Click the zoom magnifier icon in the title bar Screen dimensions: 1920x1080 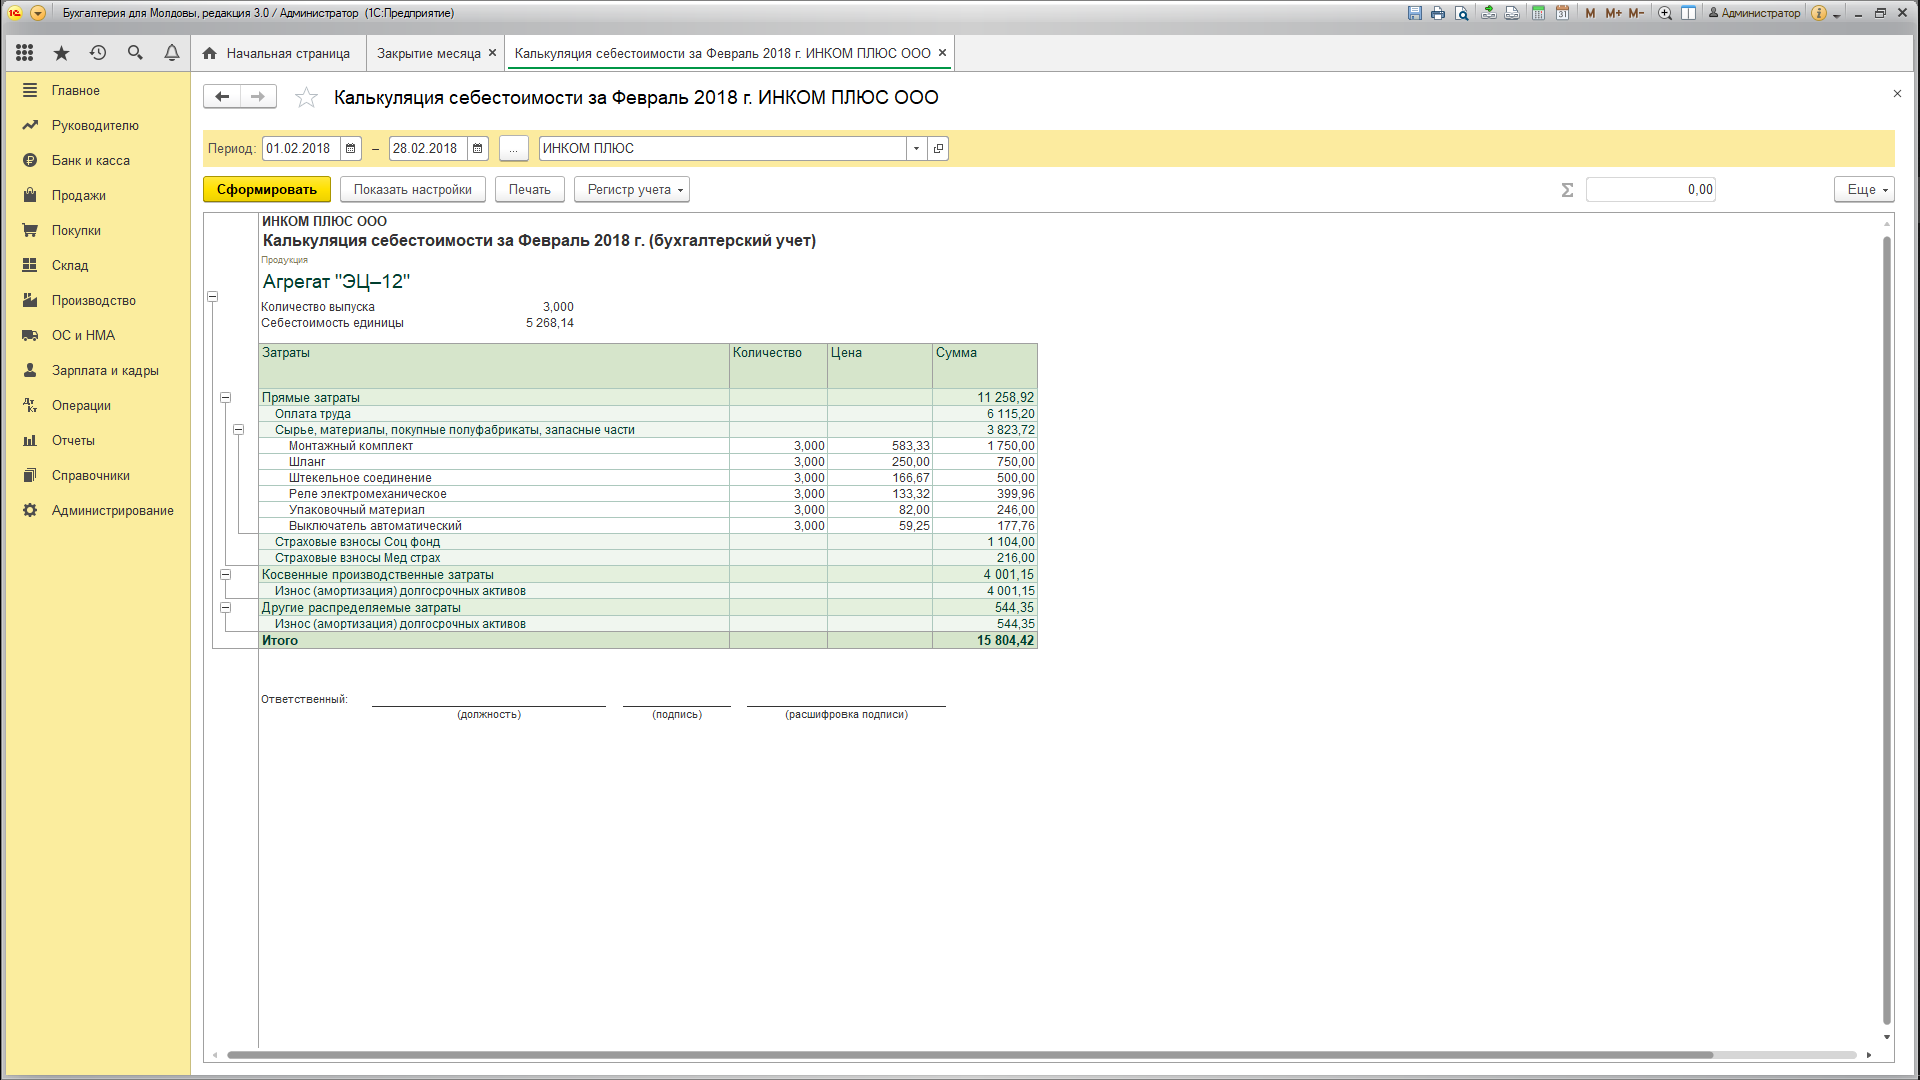1665,13
